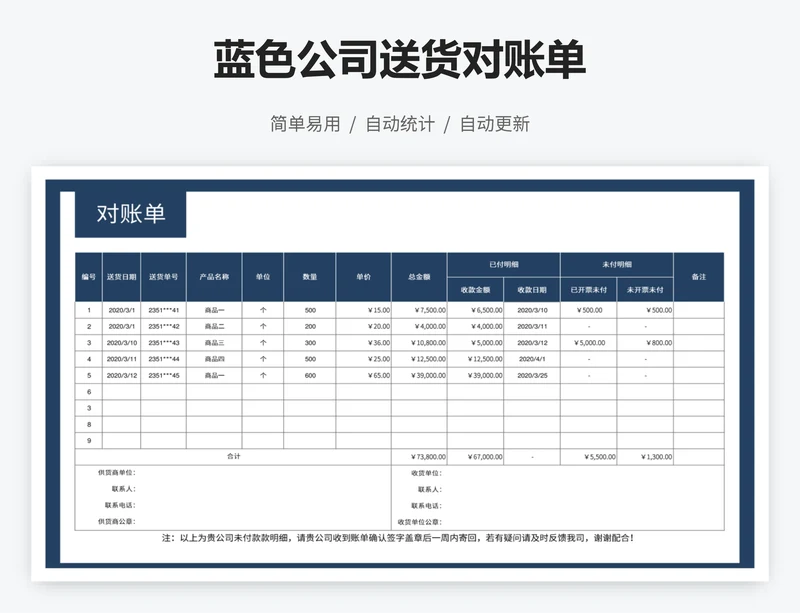Select the 数量 column header
800x613 pixels.
point(310,277)
